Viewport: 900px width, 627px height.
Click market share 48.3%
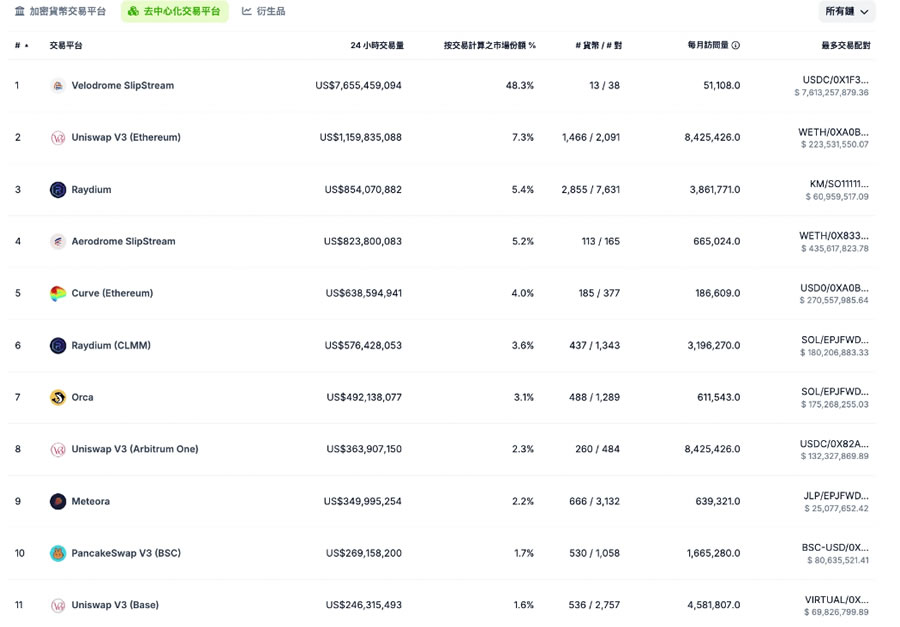(x=520, y=86)
